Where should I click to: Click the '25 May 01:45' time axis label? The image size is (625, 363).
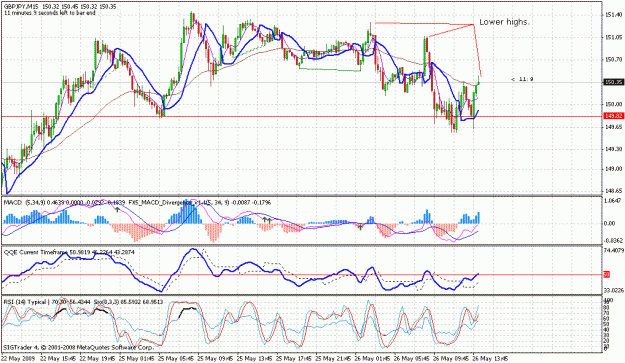pos(136,358)
